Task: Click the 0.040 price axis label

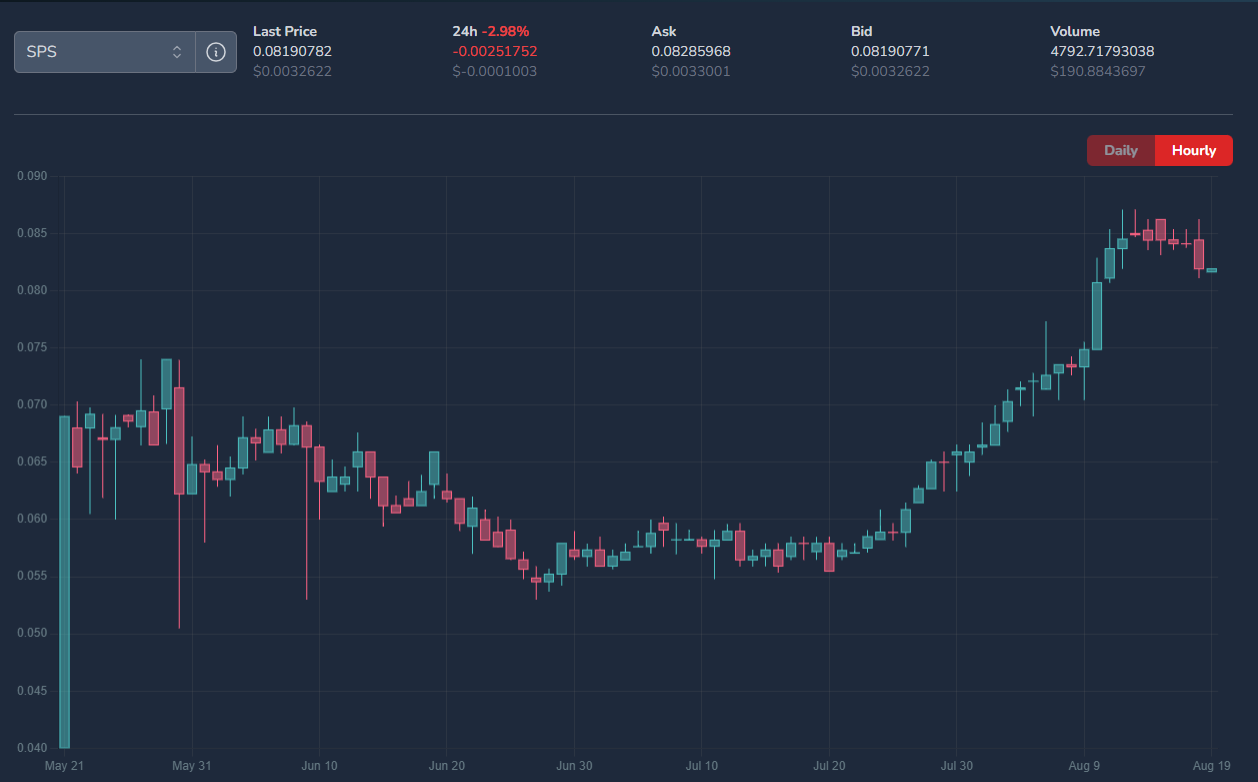Action: pyautogui.click(x=32, y=748)
